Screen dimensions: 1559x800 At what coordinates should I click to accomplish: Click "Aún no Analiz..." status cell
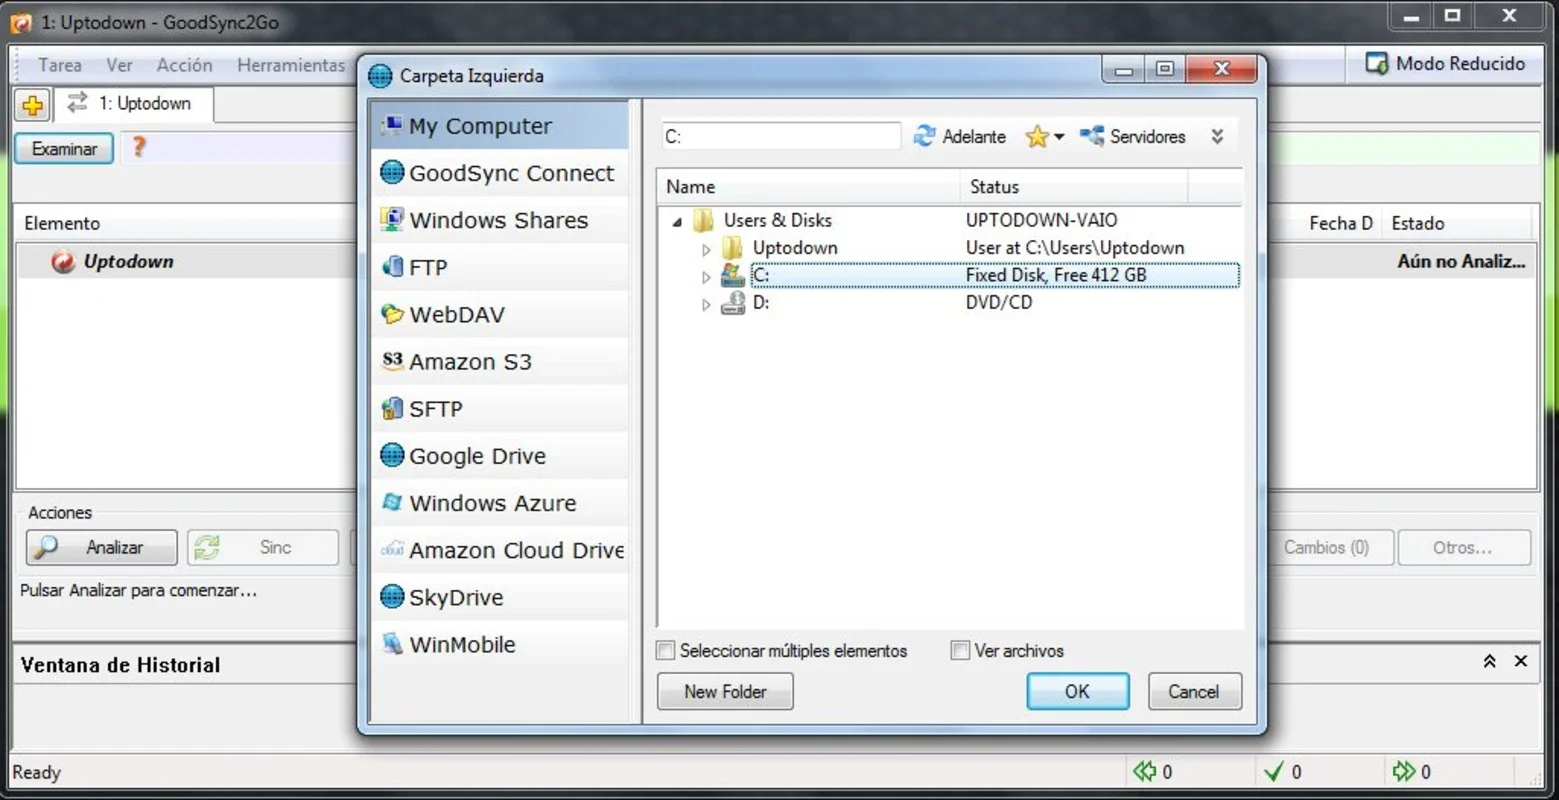[x=1461, y=261]
